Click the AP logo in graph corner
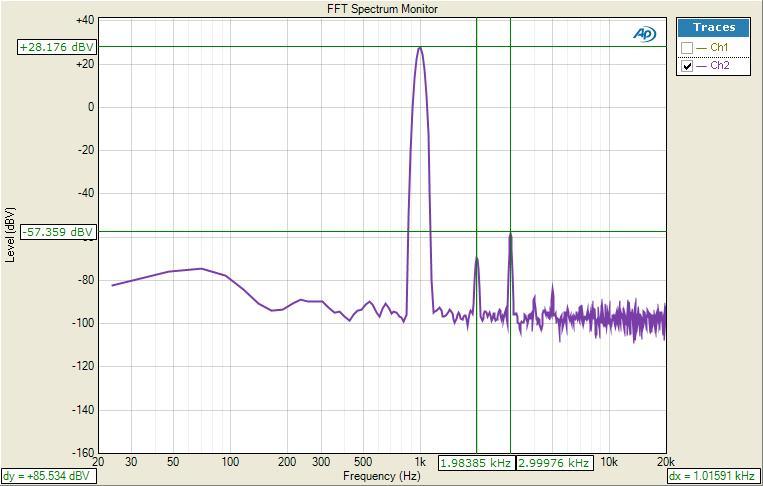The image size is (763, 486). point(645,34)
